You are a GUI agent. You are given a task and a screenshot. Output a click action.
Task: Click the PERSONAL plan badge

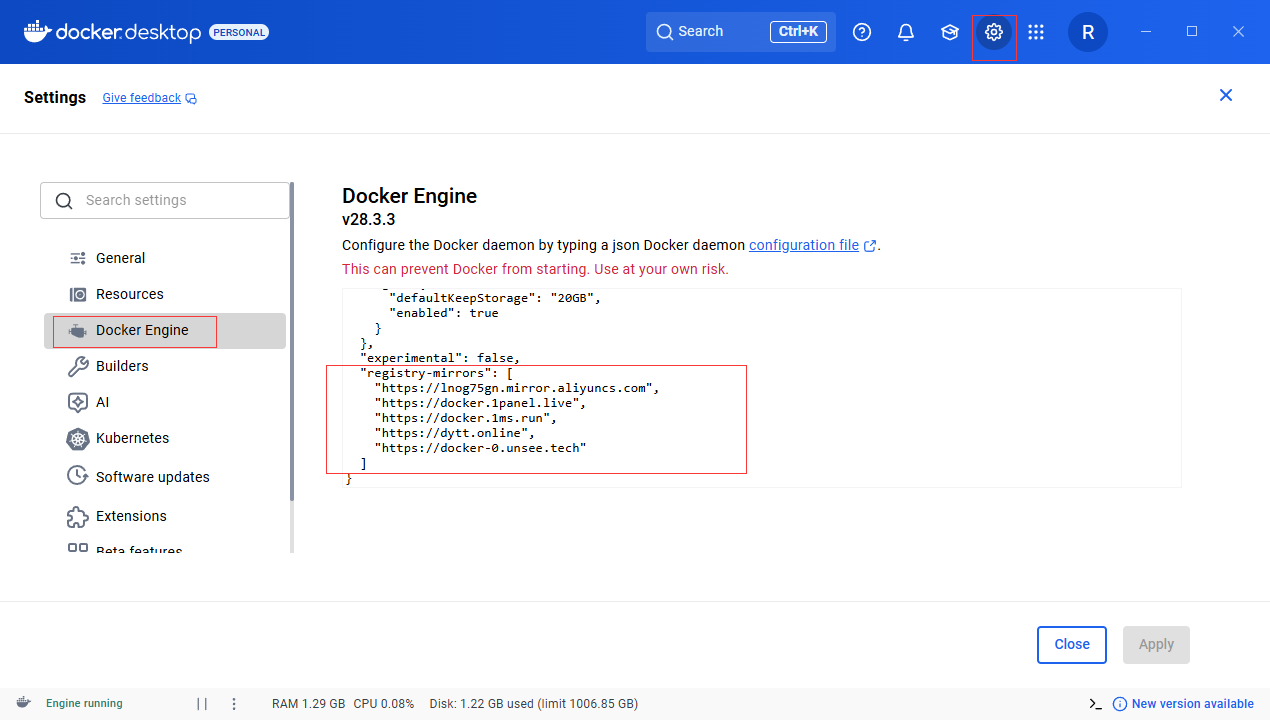pyautogui.click(x=239, y=33)
